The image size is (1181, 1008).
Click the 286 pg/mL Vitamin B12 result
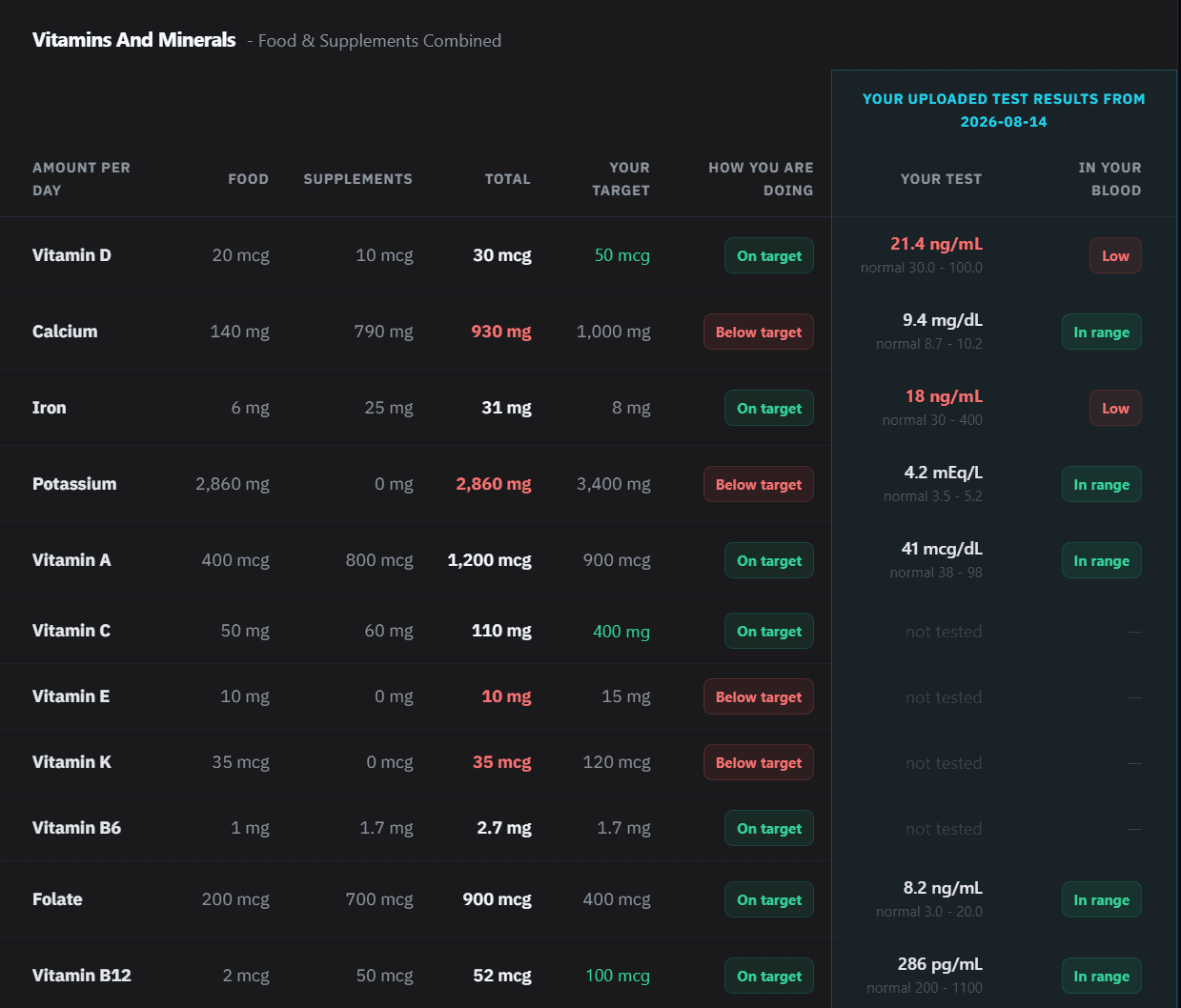coord(940,964)
